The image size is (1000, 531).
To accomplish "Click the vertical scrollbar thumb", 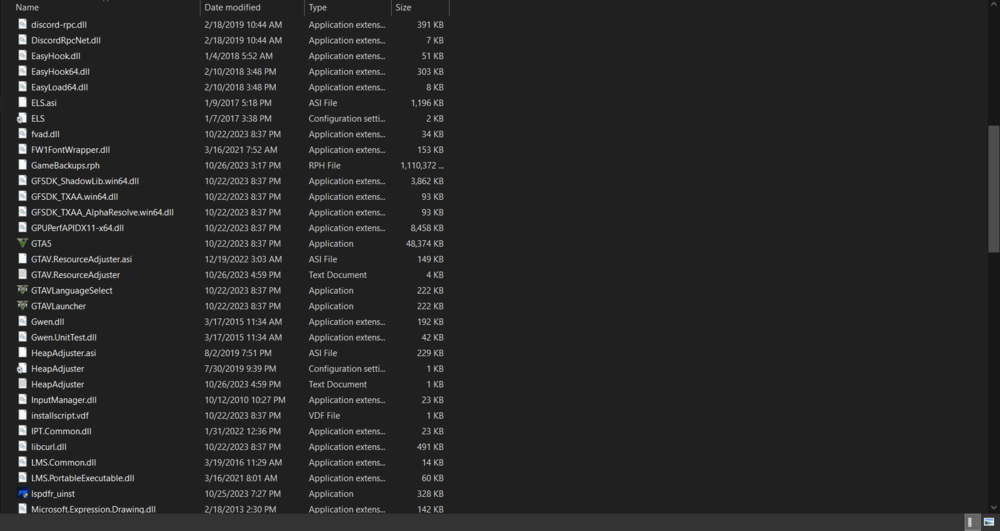I will point(994,189).
